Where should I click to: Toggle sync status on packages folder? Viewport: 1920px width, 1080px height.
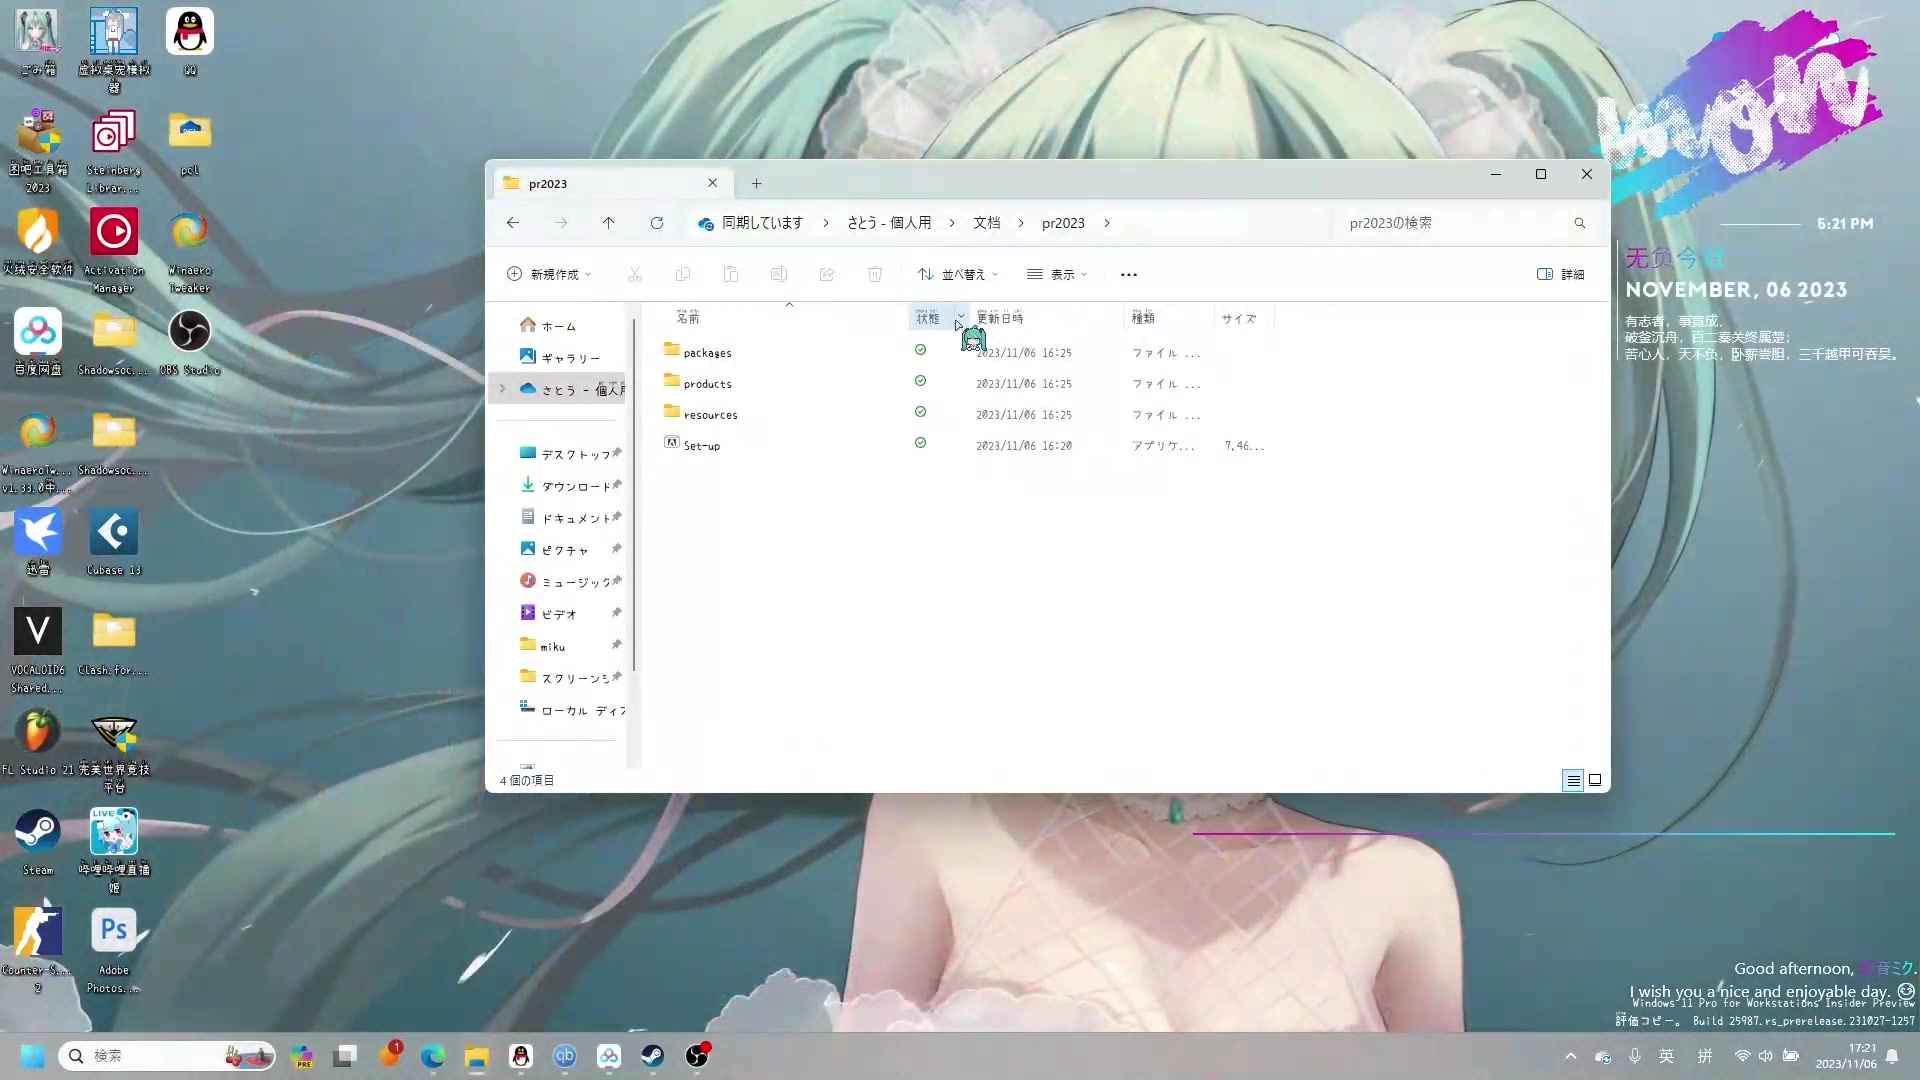(x=924, y=349)
